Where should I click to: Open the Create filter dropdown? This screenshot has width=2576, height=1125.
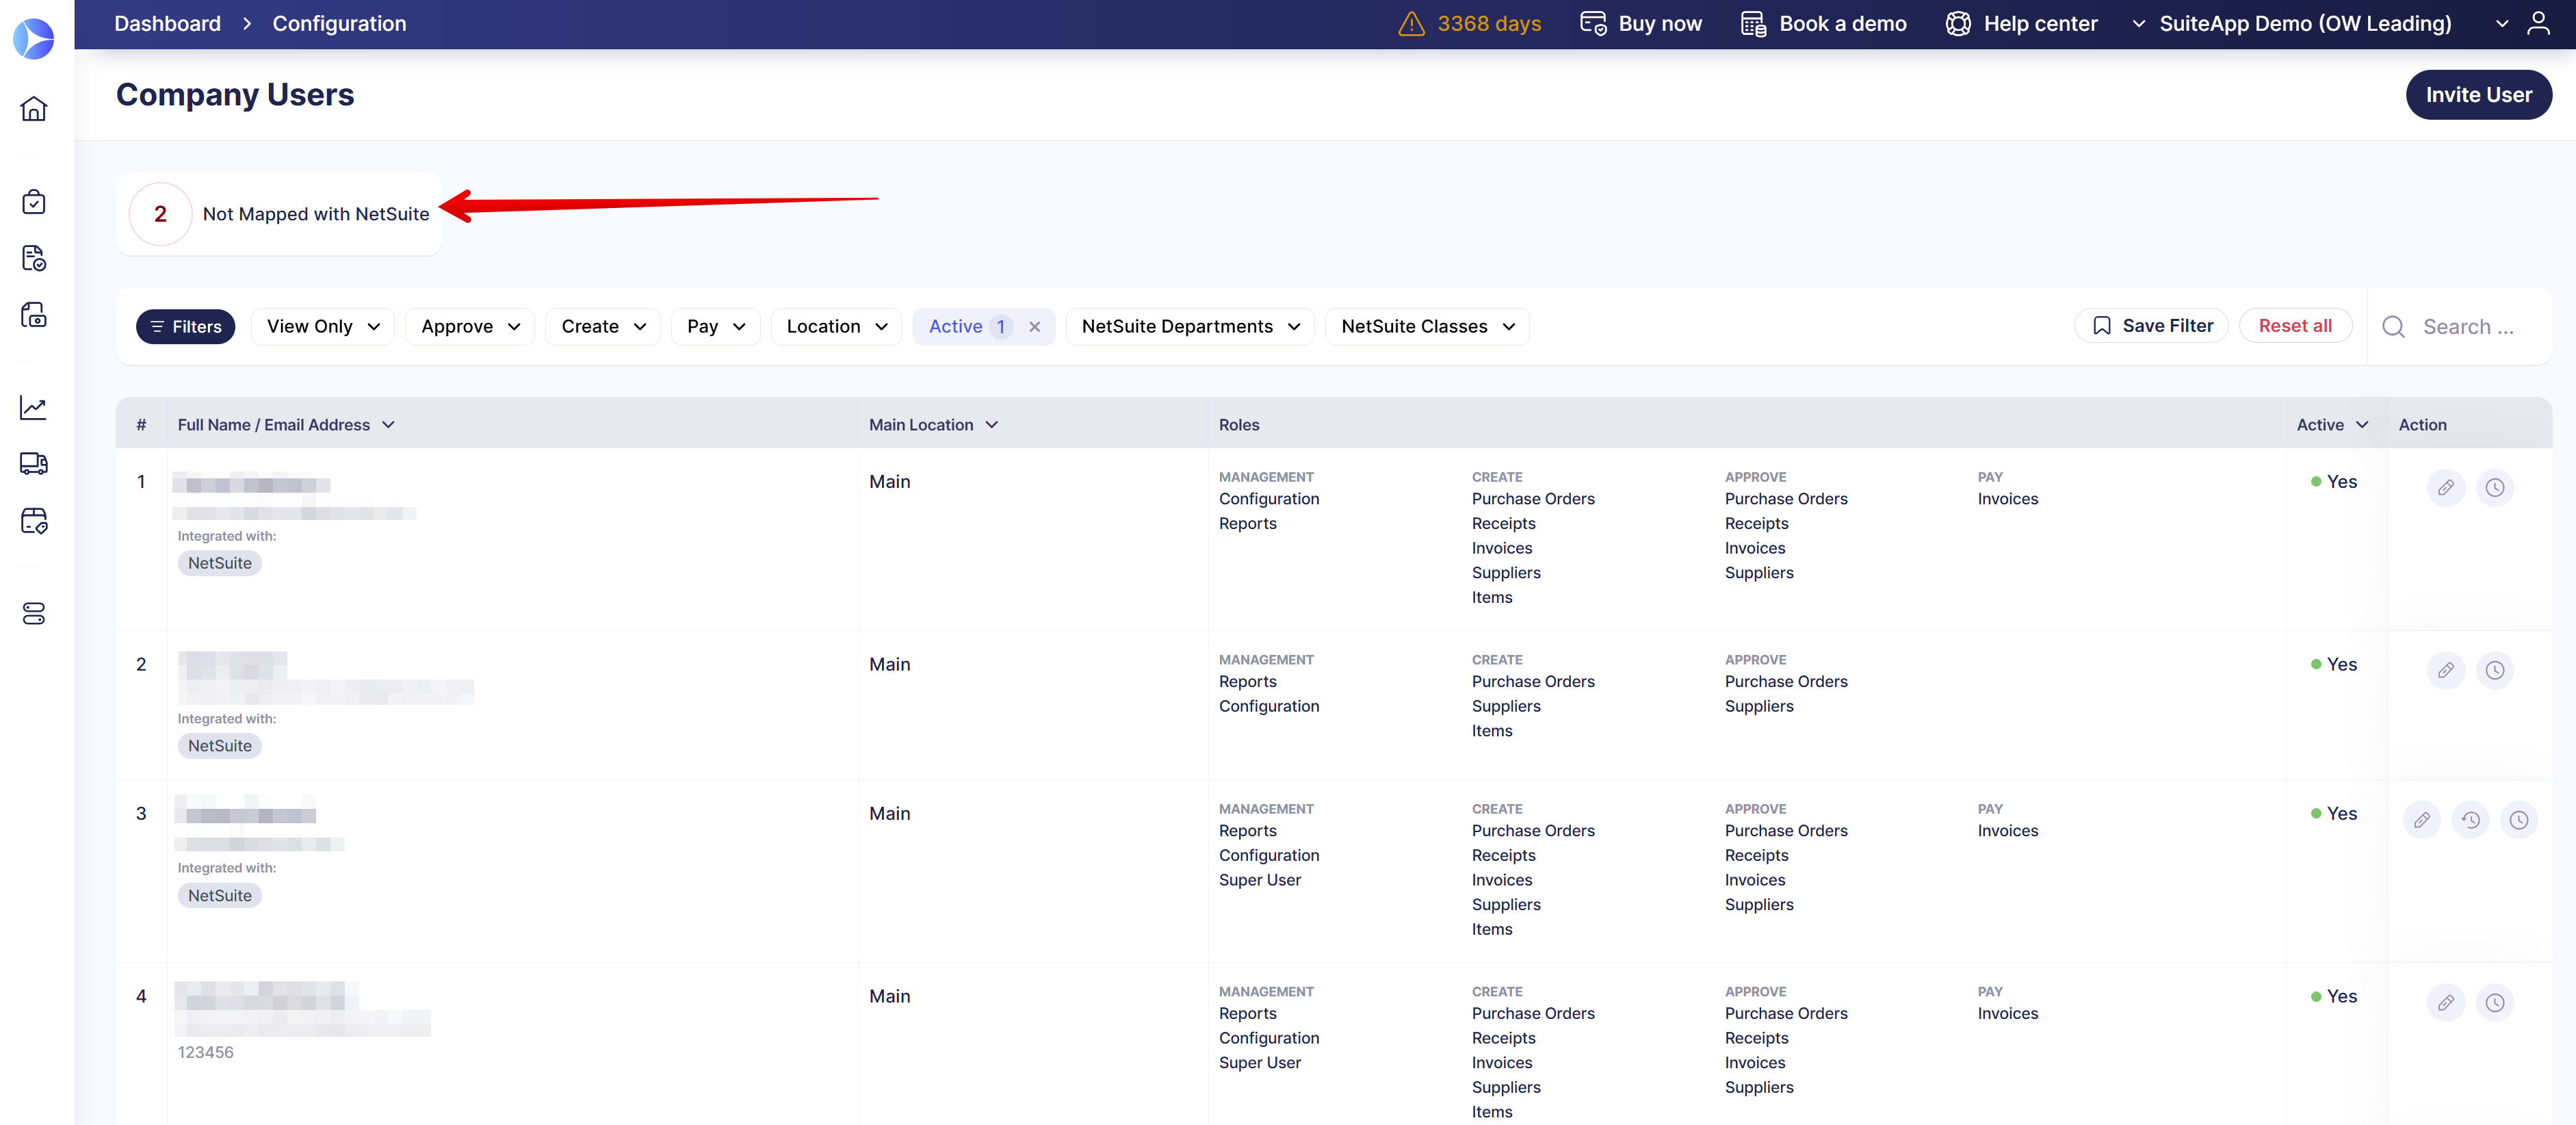tap(603, 327)
